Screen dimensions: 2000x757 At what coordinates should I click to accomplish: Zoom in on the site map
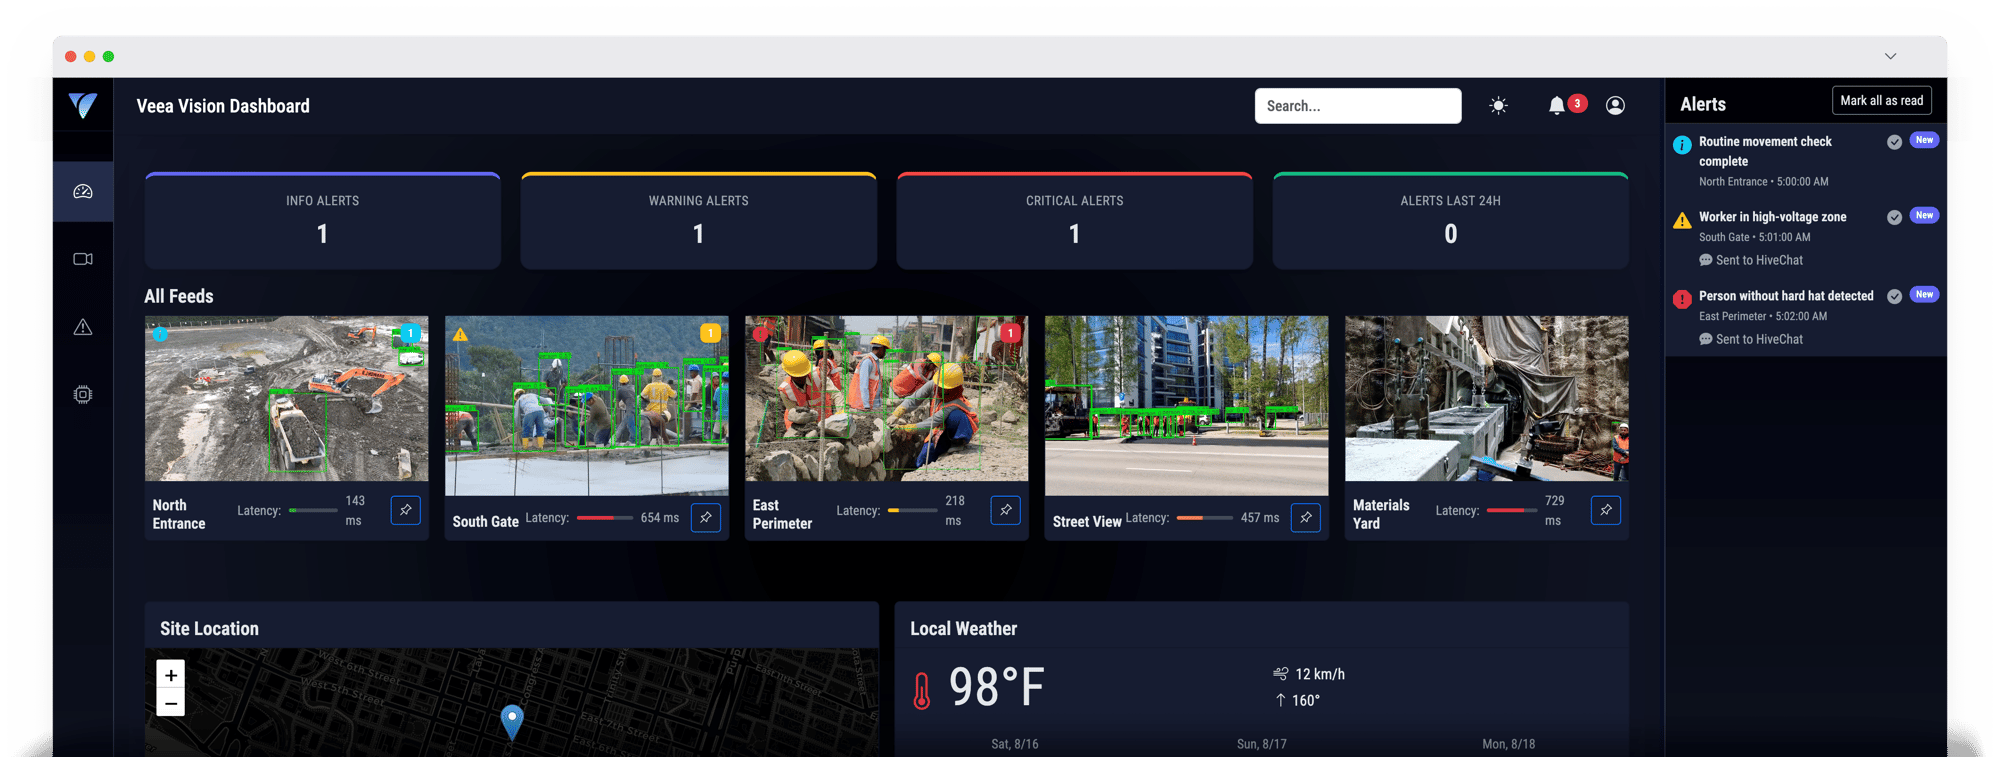tap(171, 675)
